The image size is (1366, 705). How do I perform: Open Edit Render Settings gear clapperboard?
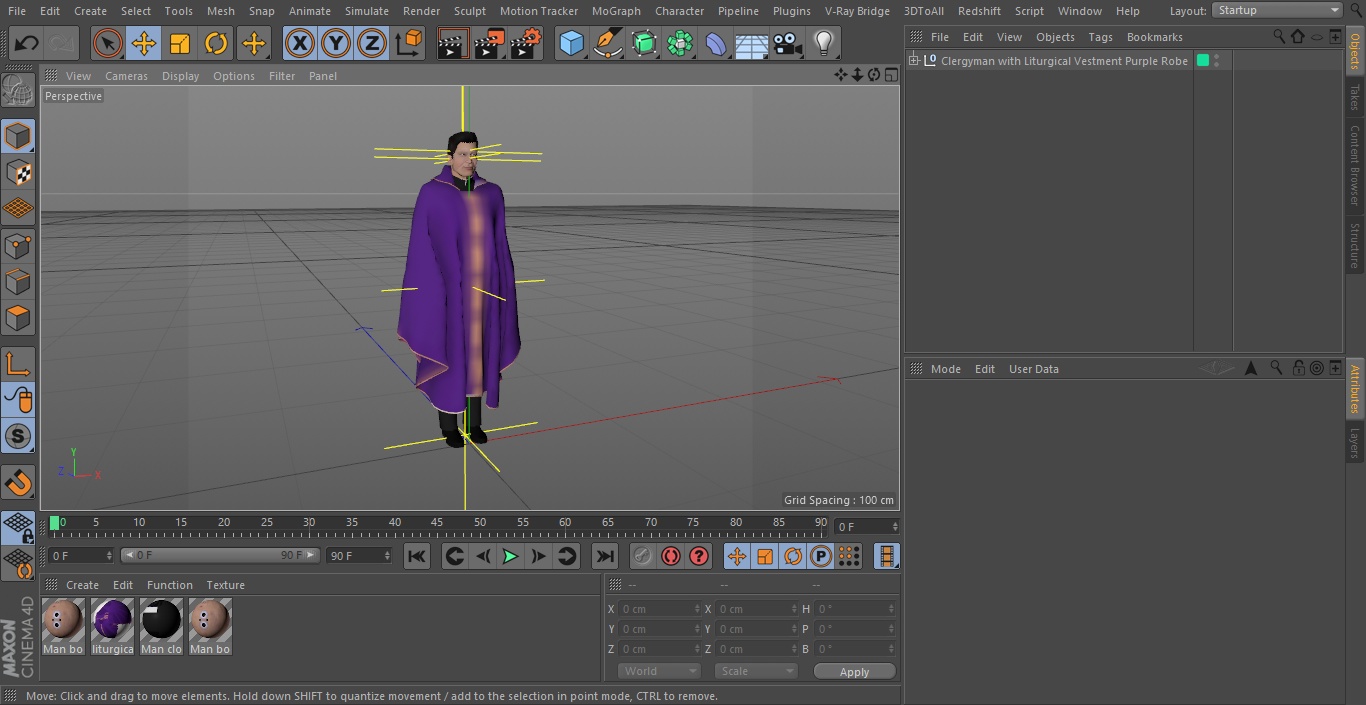[x=526, y=43]
